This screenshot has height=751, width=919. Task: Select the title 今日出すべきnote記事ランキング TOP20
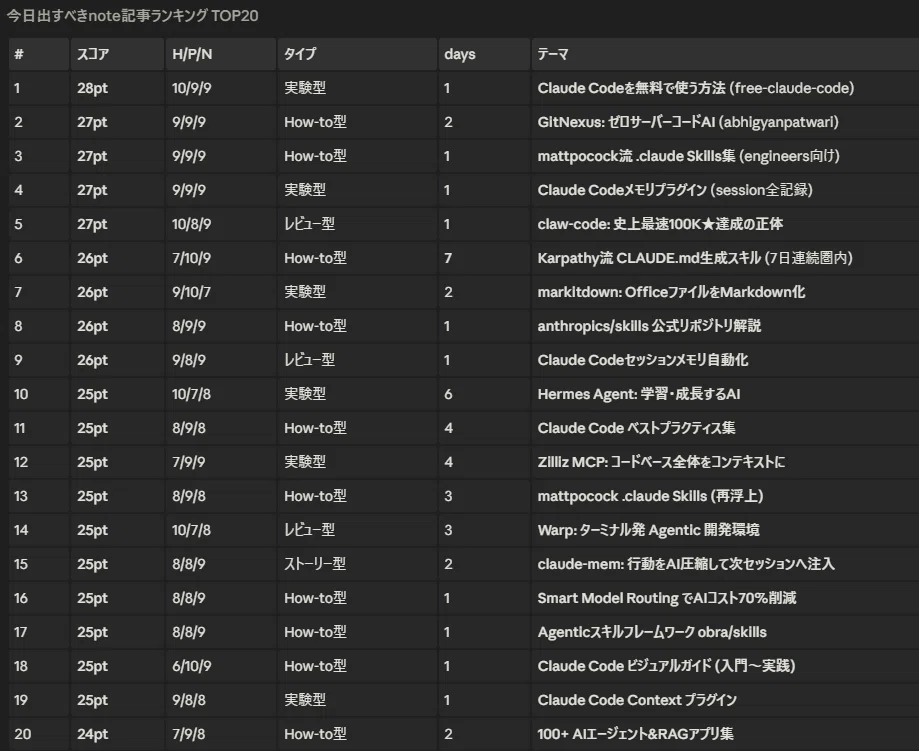(x=132, y=16)
